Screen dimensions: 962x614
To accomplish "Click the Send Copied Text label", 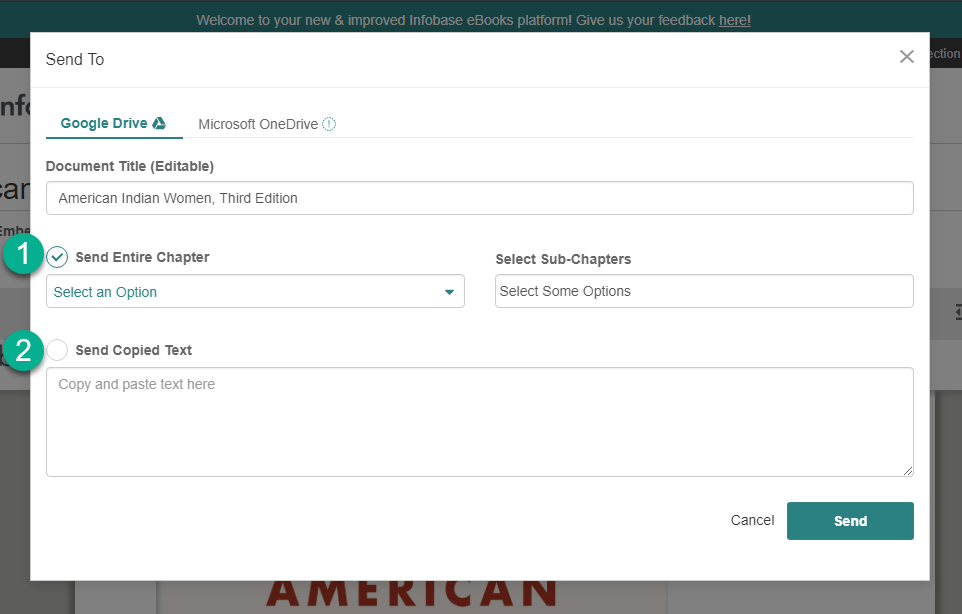I will click(134, 350).
